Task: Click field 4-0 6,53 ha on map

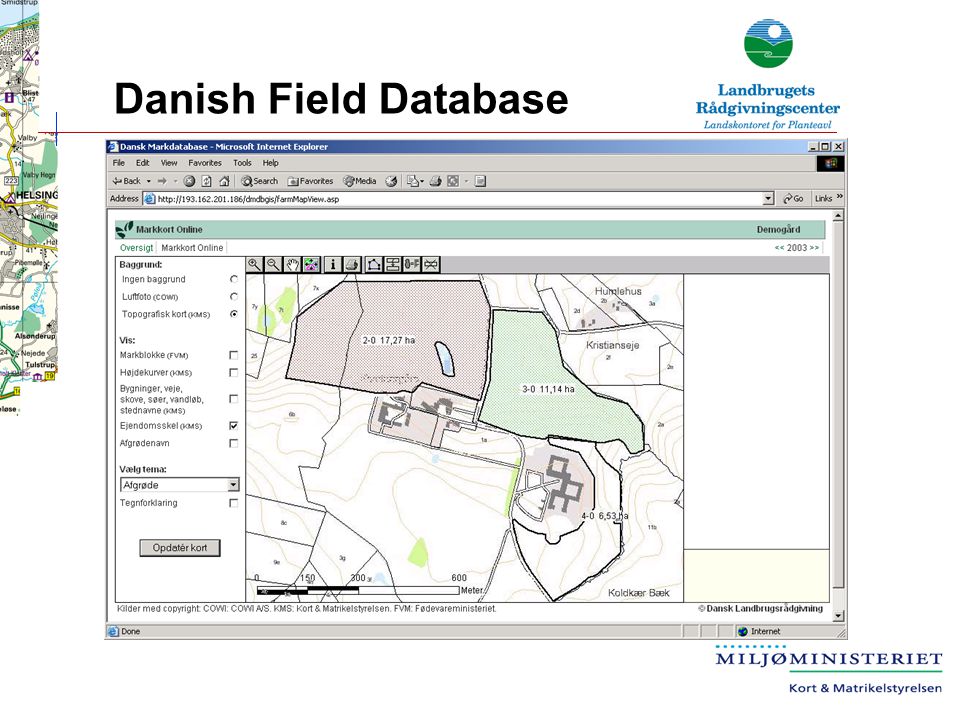Action: [x=605, y=516]
